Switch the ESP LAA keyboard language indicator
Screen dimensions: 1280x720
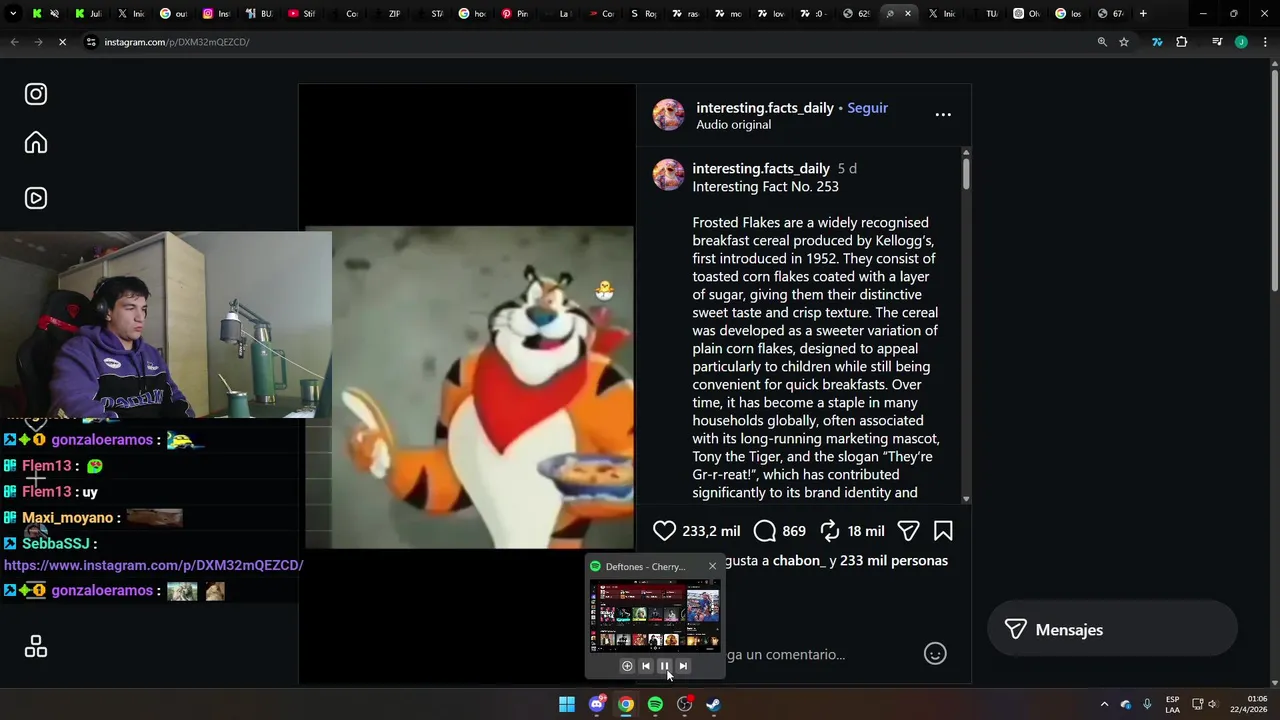1172,704
